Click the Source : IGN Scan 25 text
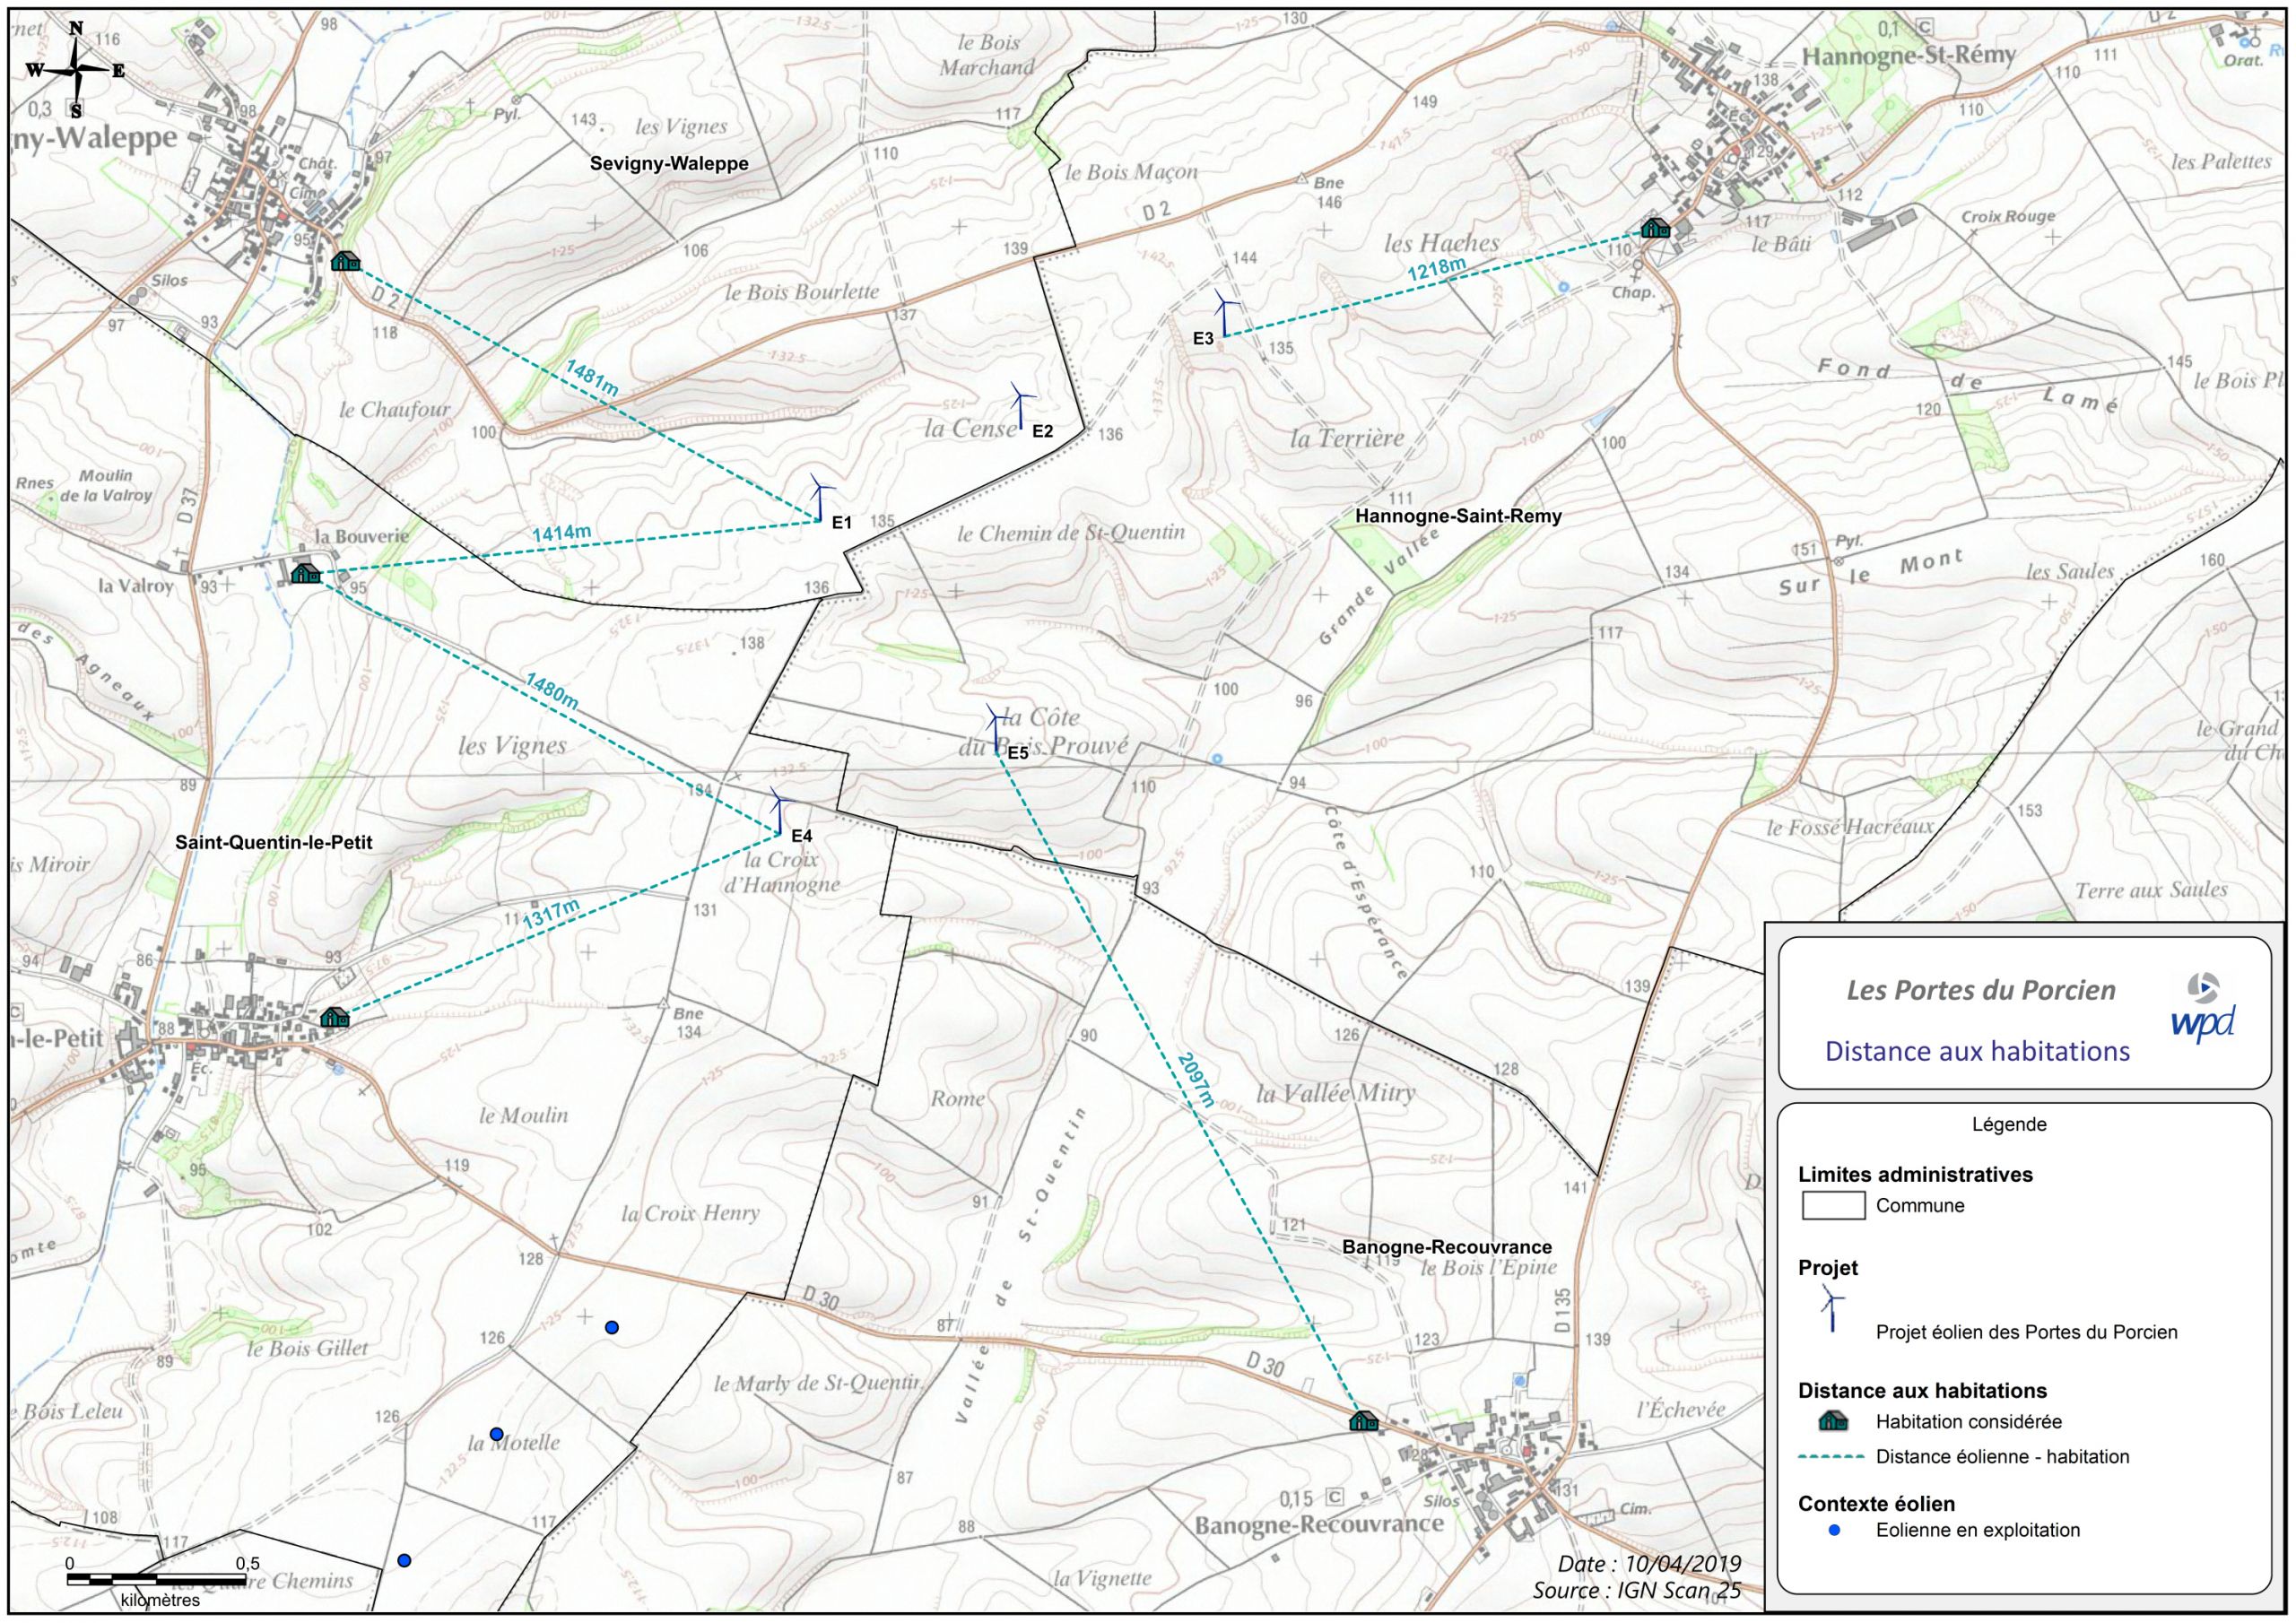 [1637, 1590]
